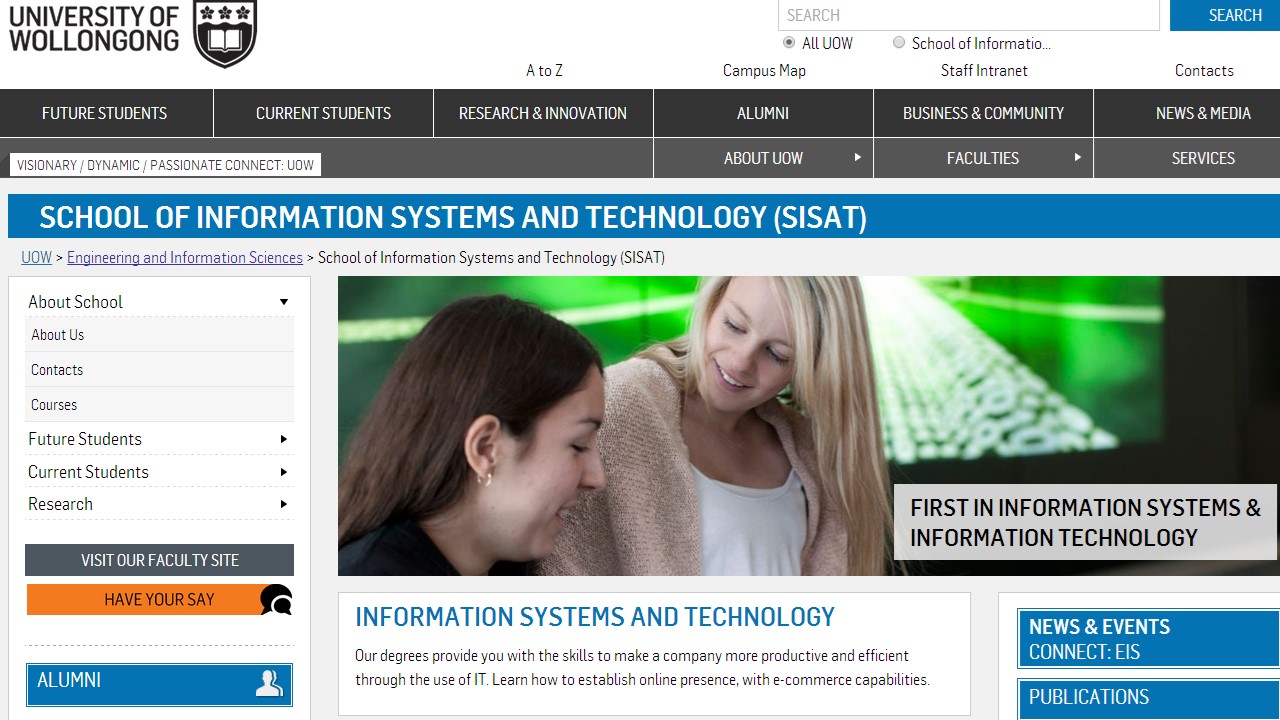Click the About School sidebar label
Screen dimensions: 1280x720
[x=75, y=302]
